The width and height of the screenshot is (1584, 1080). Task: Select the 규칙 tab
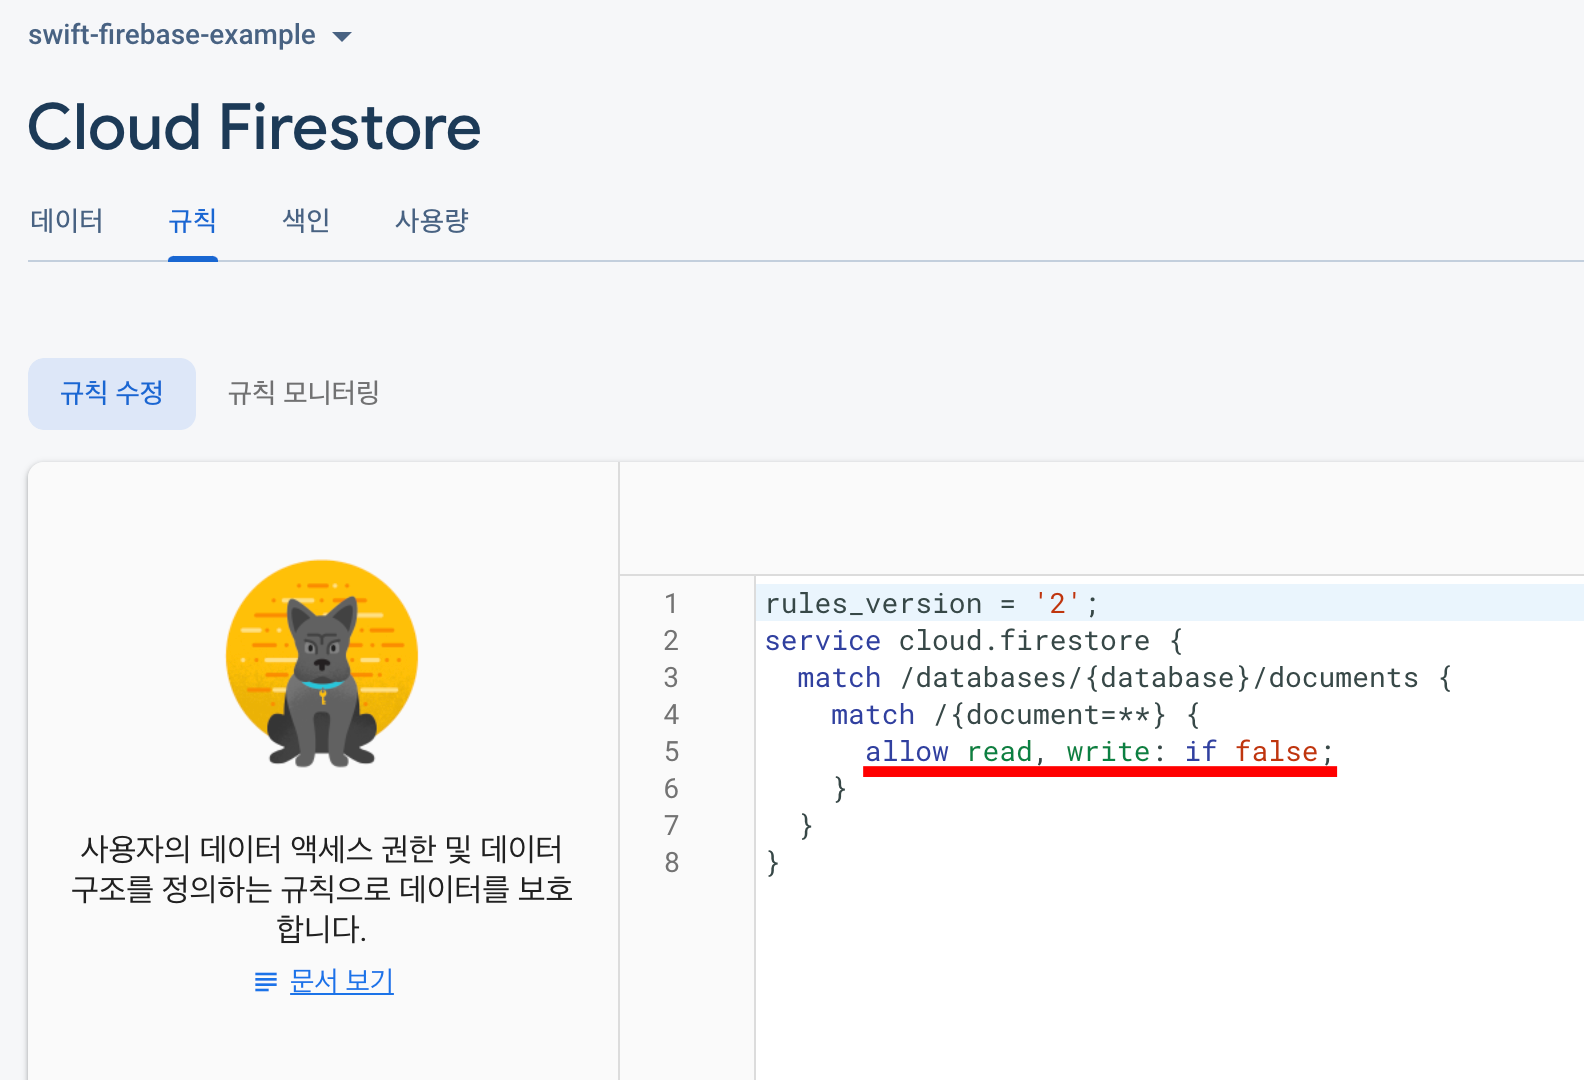coord(192,221)
